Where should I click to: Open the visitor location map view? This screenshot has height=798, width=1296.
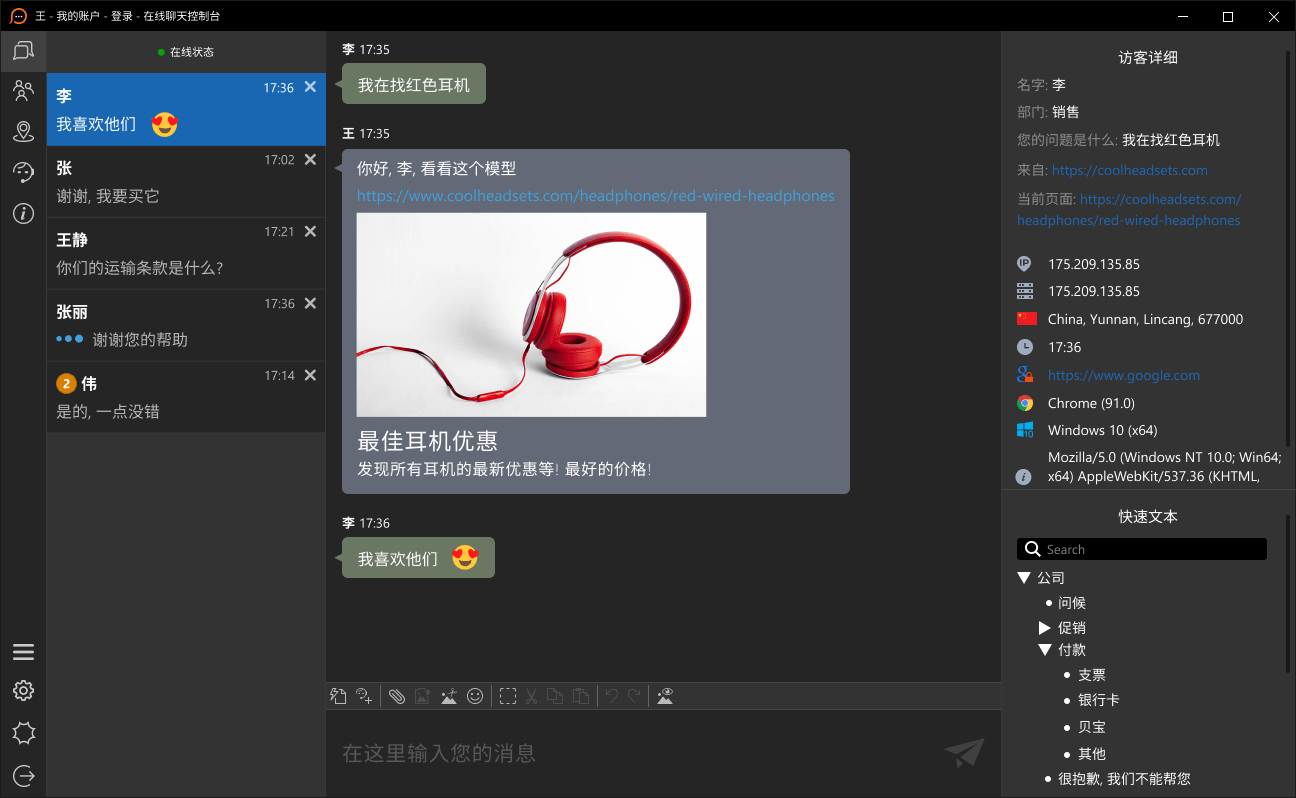click(23, 131)
